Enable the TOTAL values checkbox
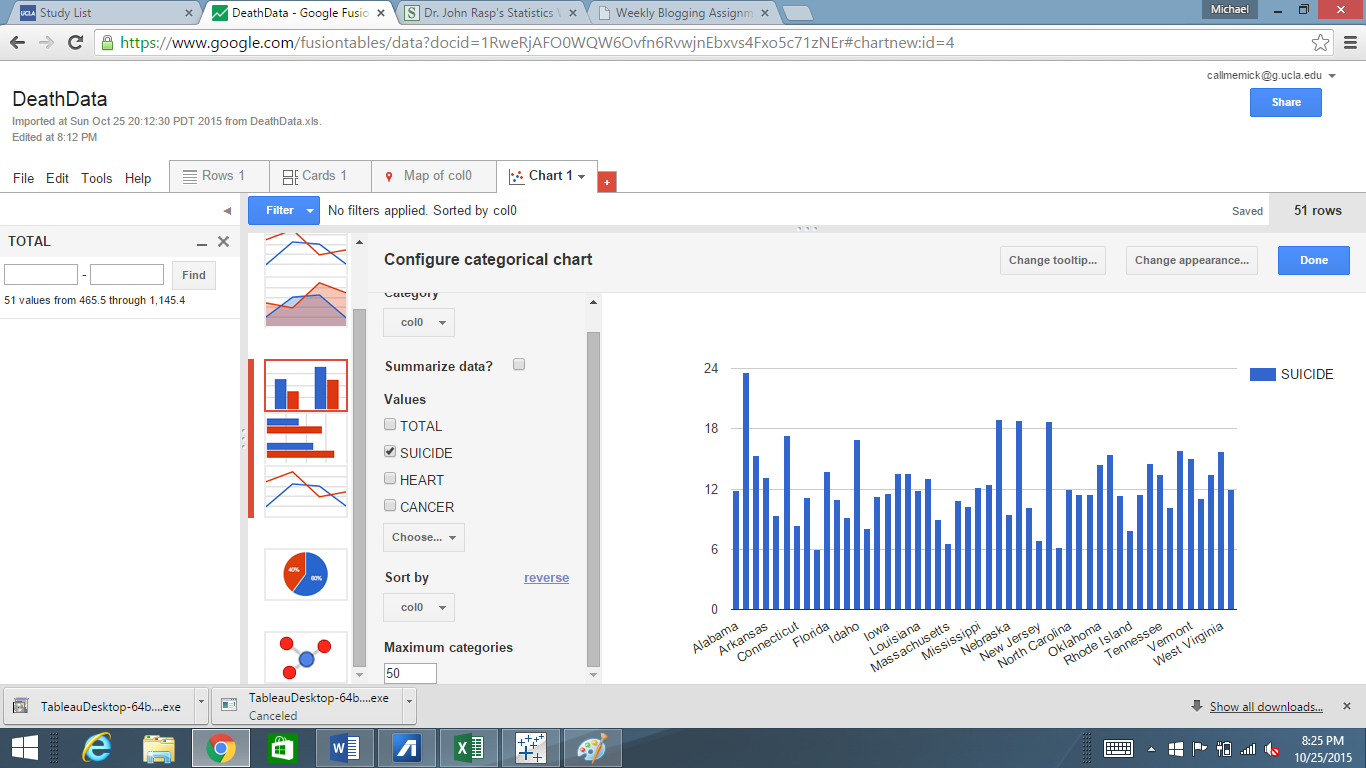 tap(390, 424)
